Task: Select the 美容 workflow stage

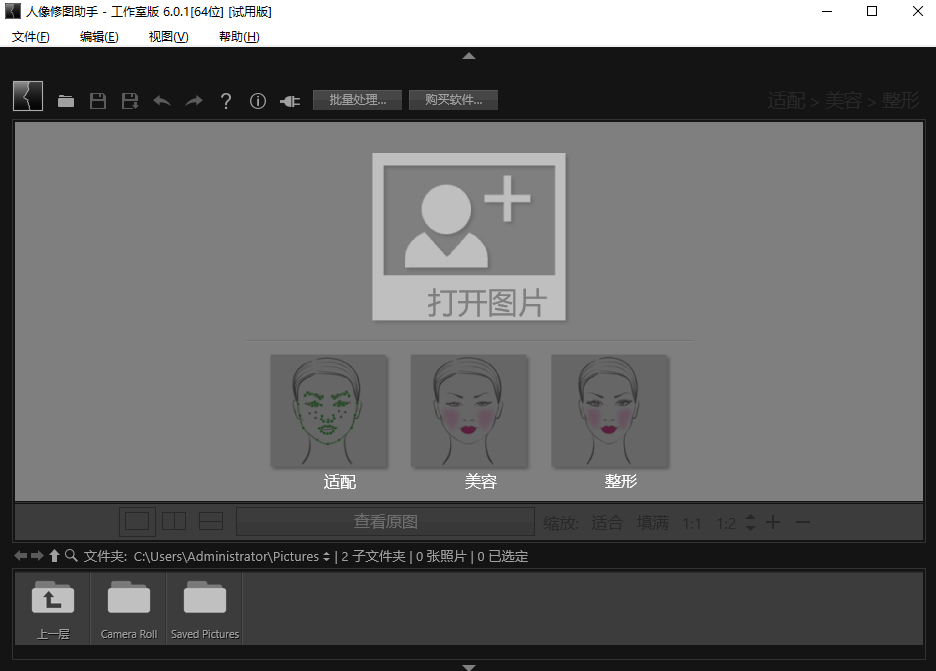Action: coord(469,412)
